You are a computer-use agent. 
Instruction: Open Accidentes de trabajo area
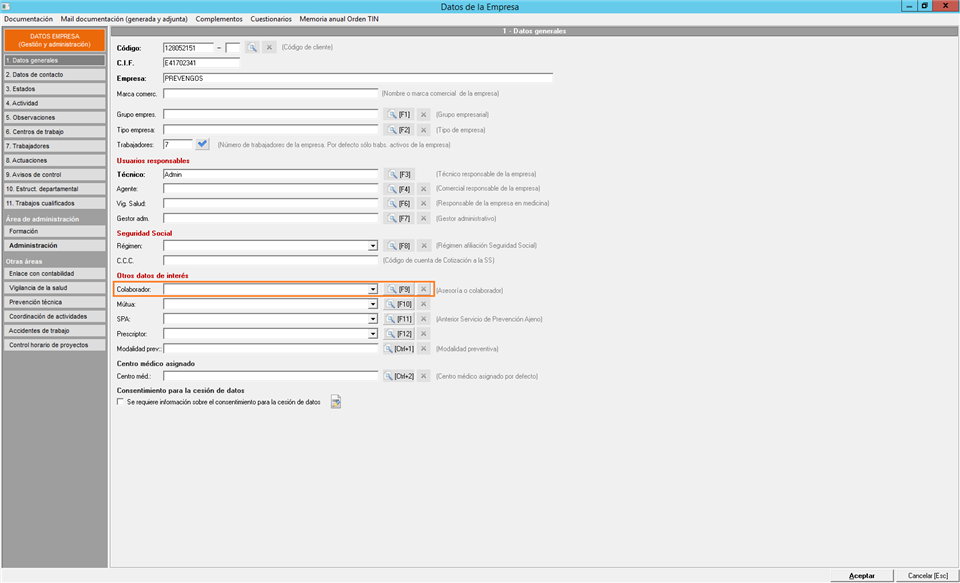(x=54, y=331)
